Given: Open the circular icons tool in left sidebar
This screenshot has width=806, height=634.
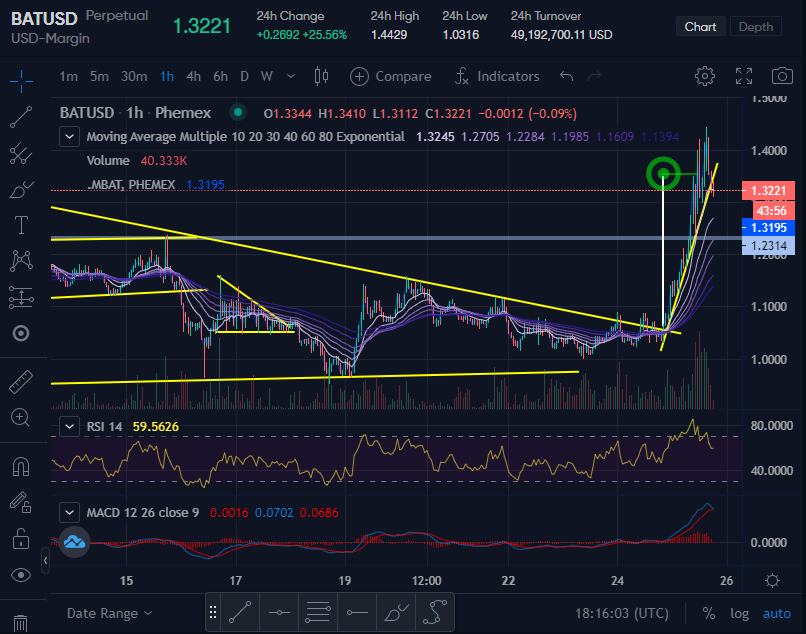Looking at the screenshot, I should pyautogui.click(x=21, y=334).
